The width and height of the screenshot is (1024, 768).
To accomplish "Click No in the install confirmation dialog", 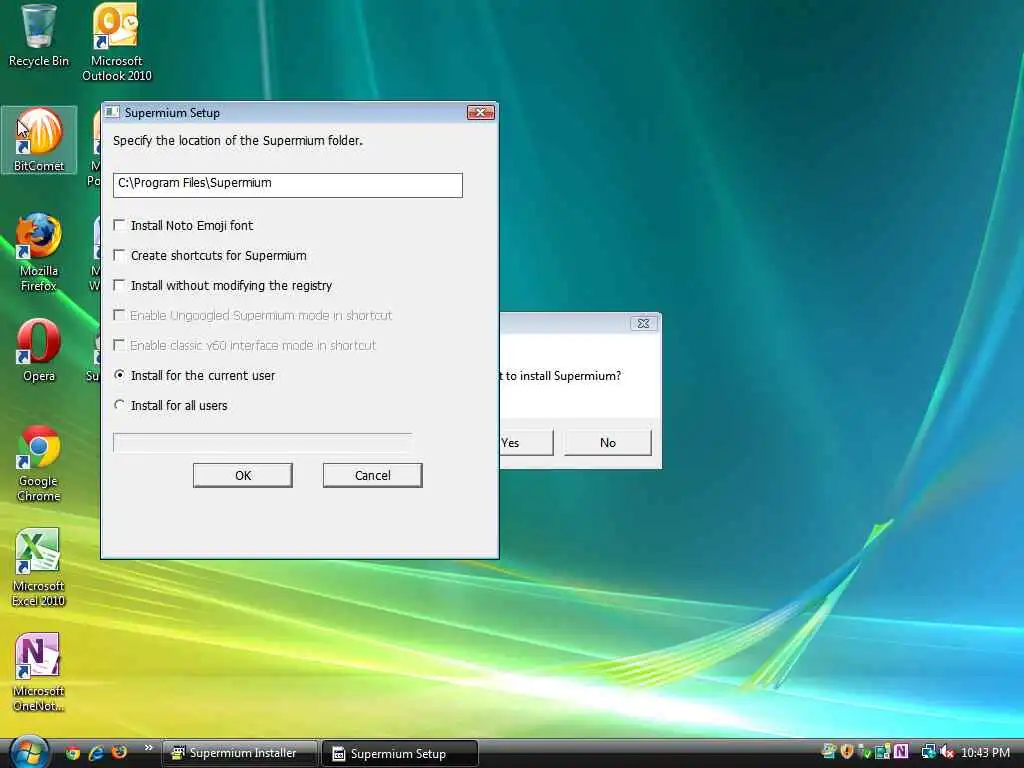I will pos(607,443).
